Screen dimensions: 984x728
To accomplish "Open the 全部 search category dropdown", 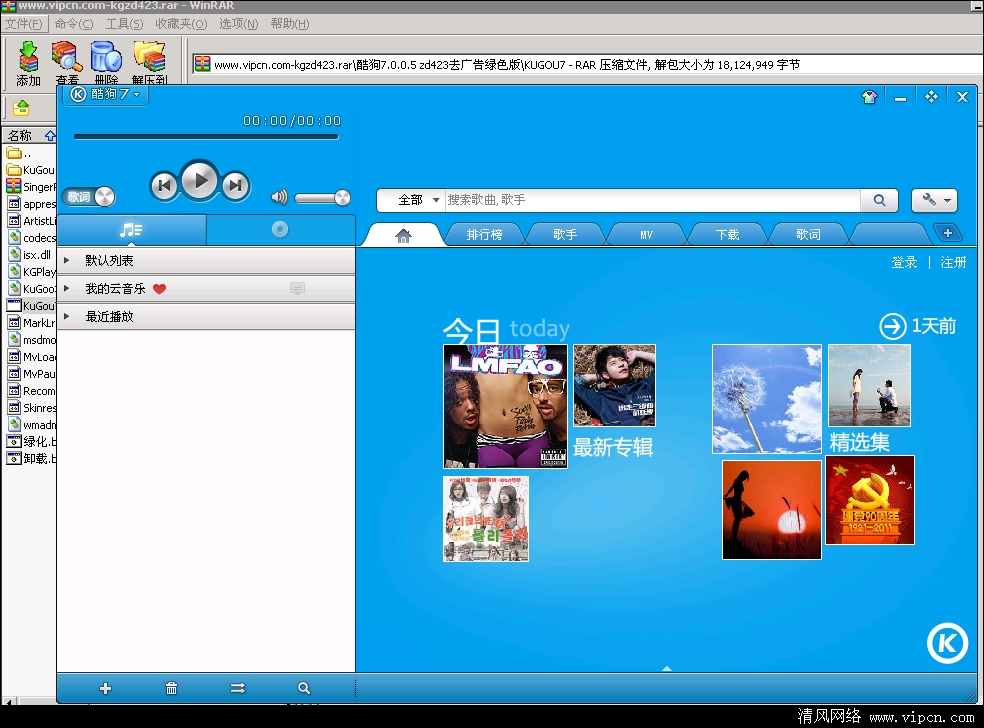I will click(418, 200).
